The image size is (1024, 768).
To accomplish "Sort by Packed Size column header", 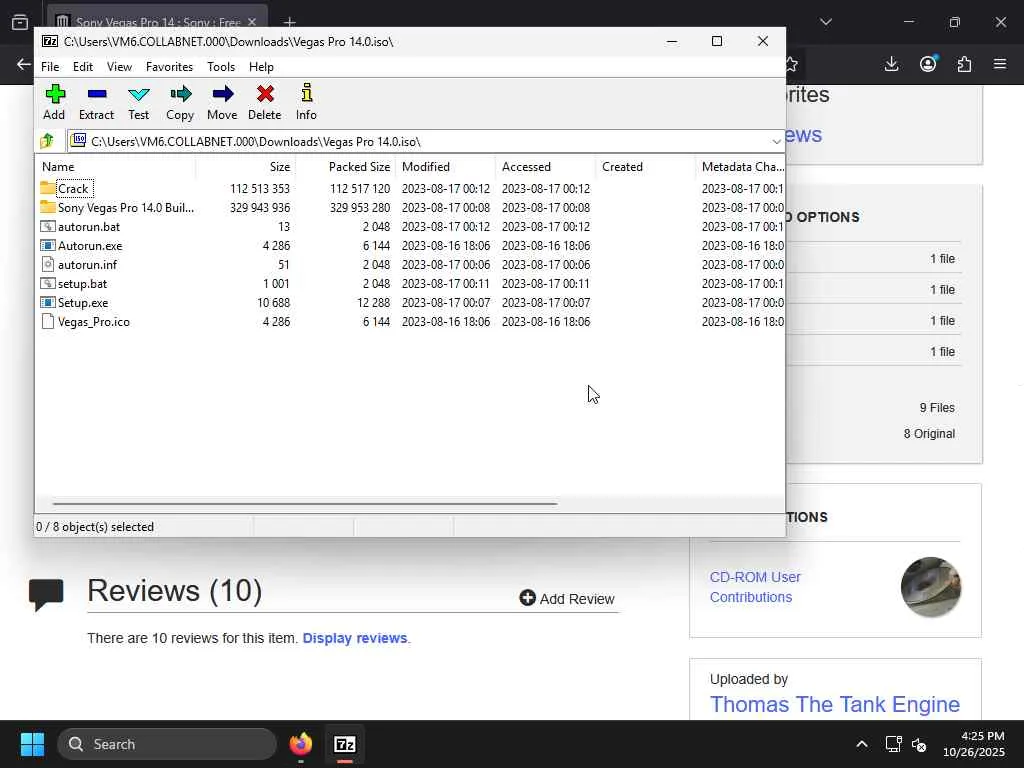I will [345, 167].
